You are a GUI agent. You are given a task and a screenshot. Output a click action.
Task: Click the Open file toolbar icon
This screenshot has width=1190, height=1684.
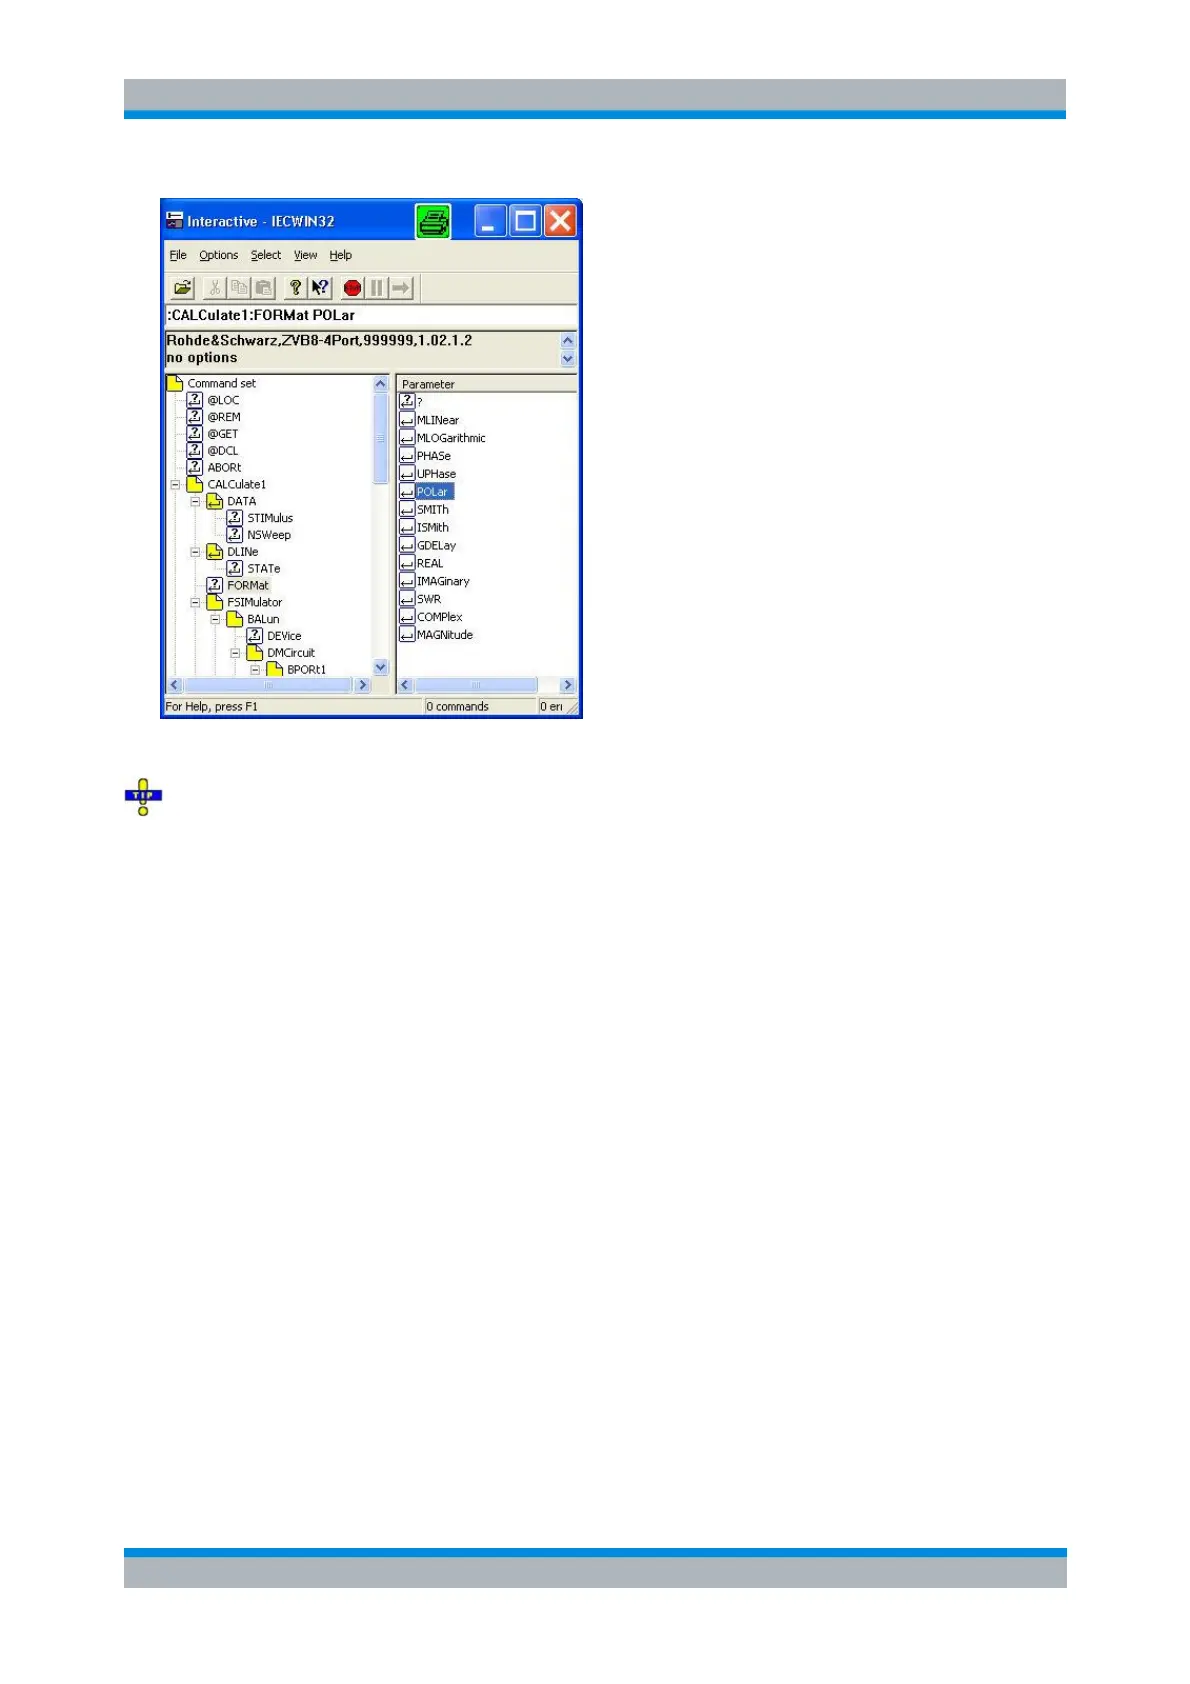182,288
